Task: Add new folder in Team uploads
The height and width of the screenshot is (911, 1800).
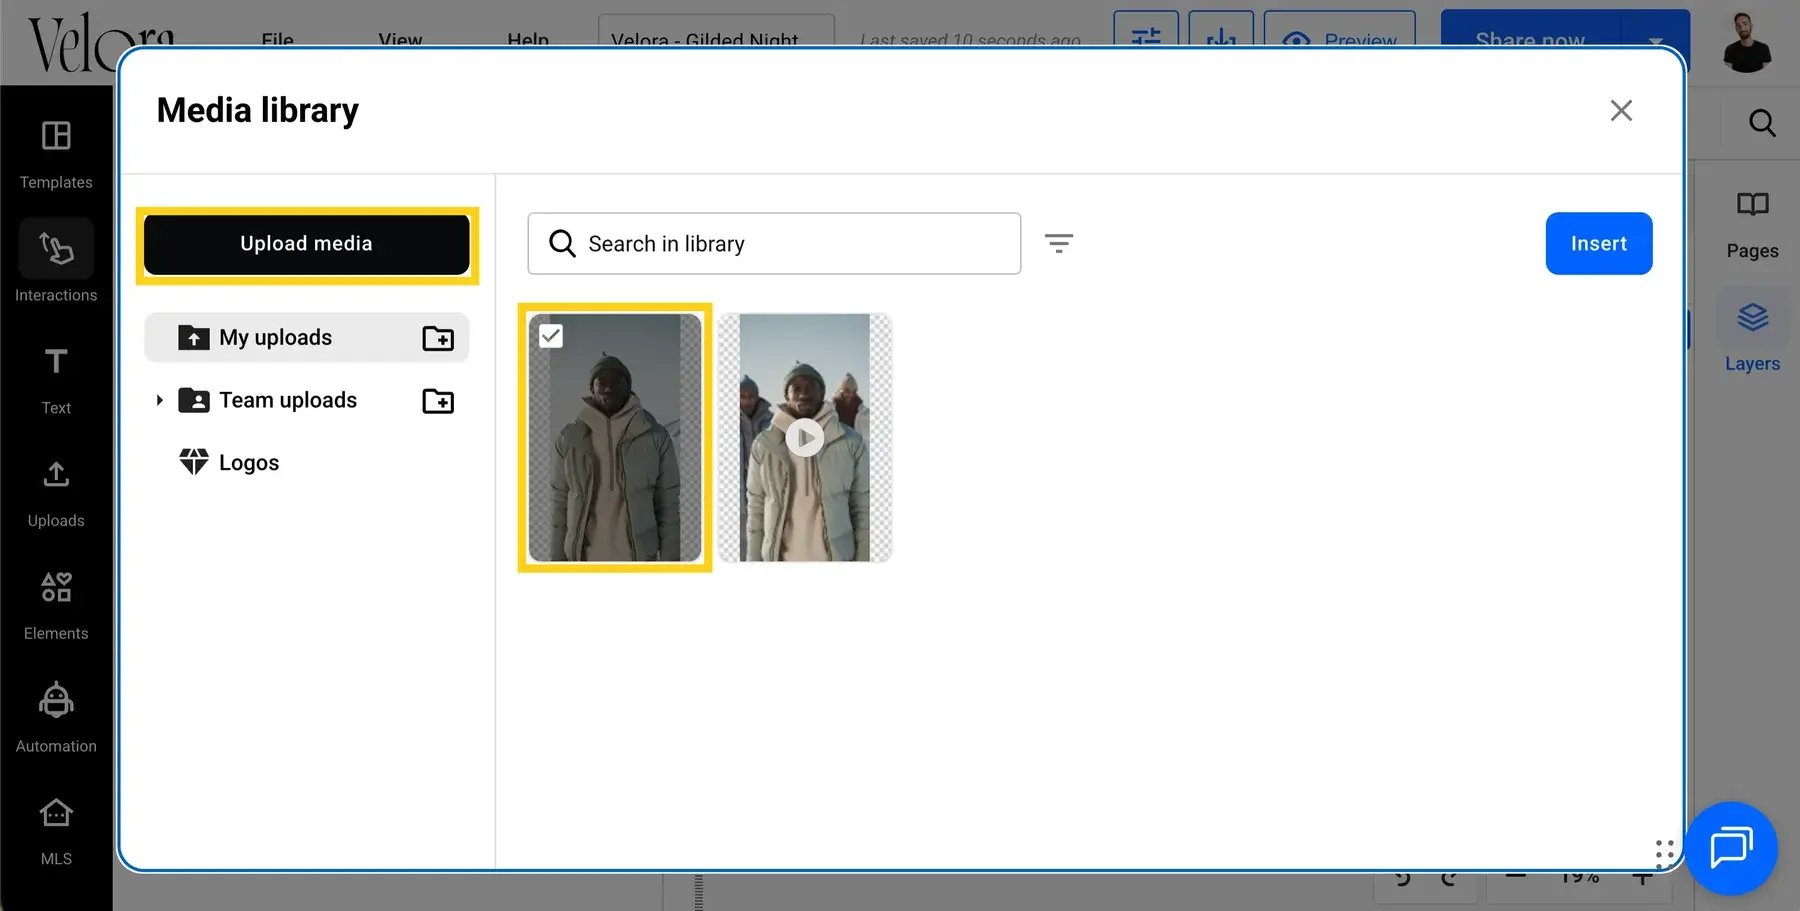Action: (438, 401)
